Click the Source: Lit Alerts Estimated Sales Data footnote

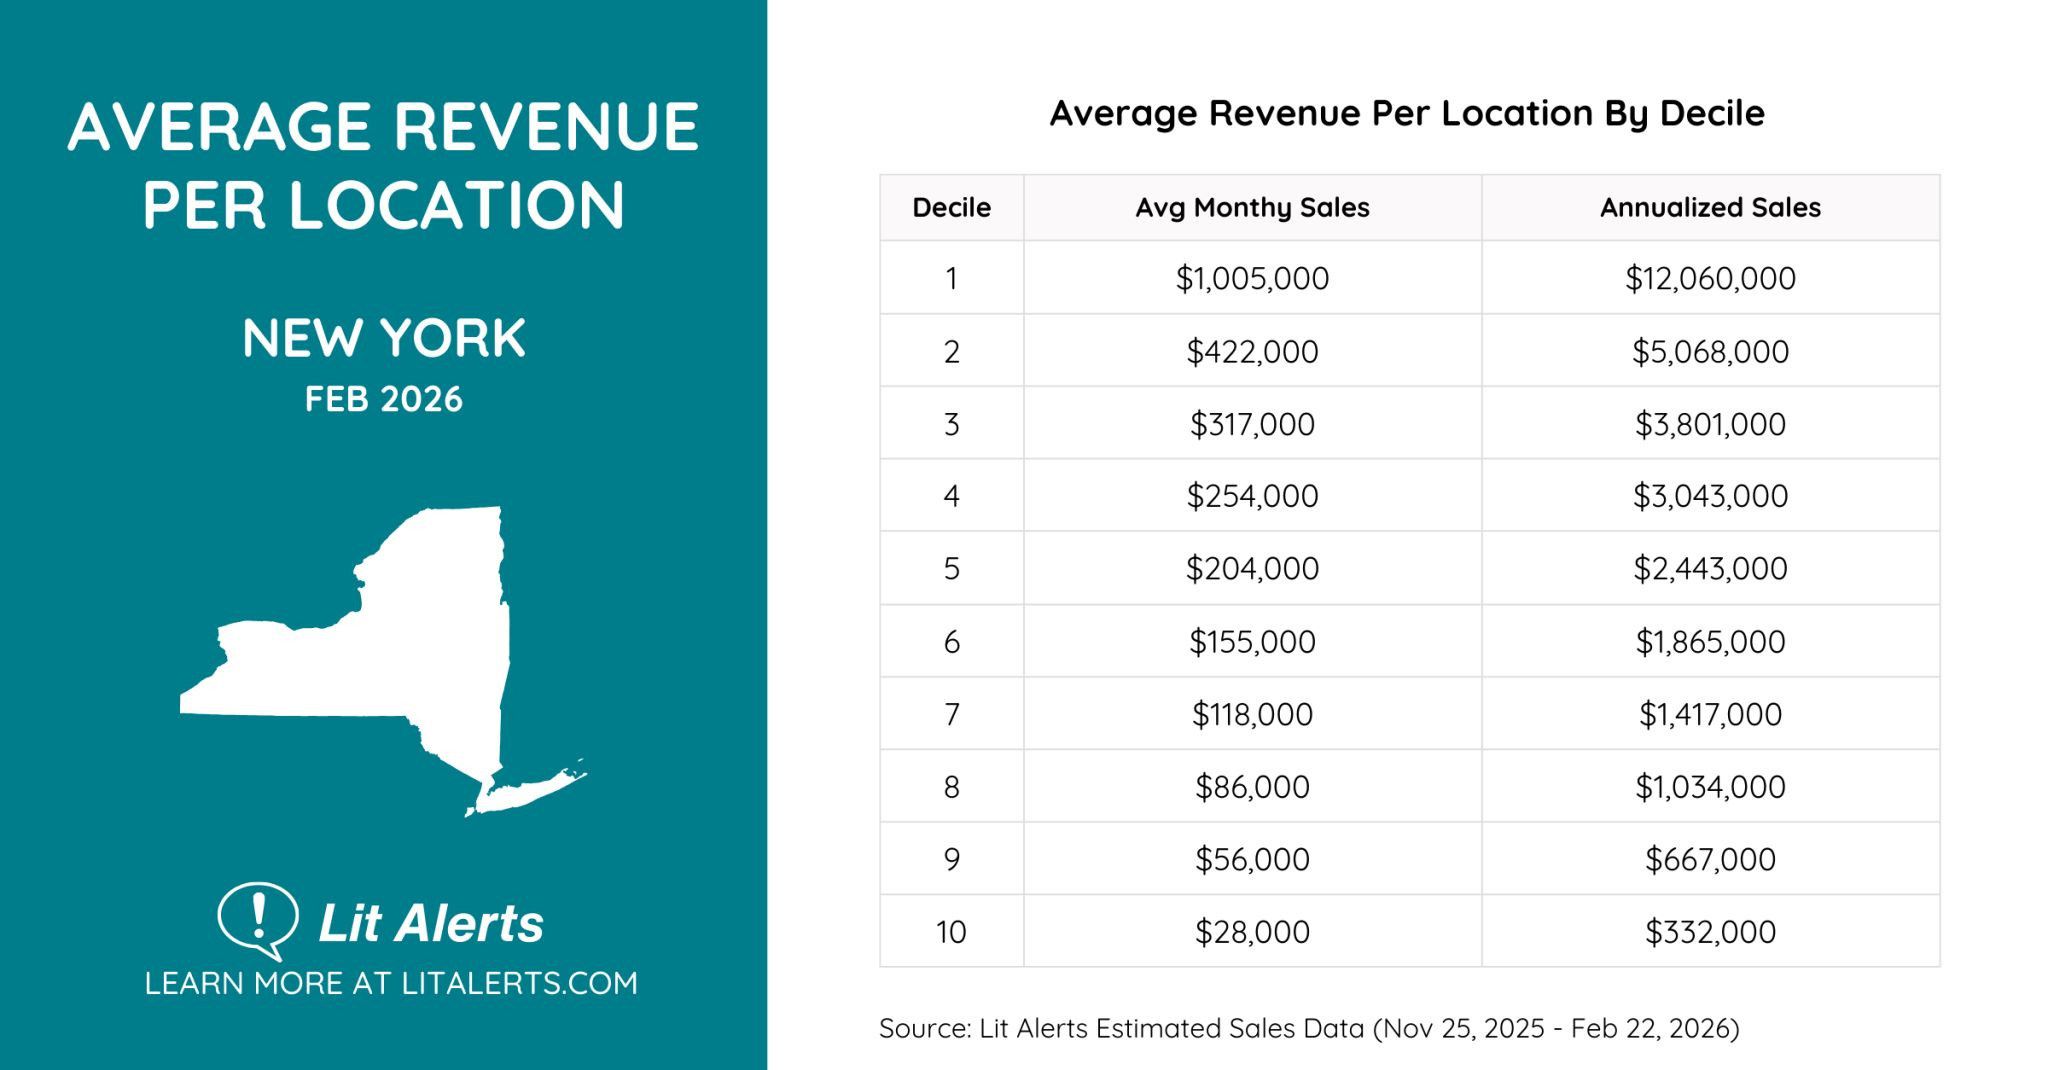click(1309, 1028)
